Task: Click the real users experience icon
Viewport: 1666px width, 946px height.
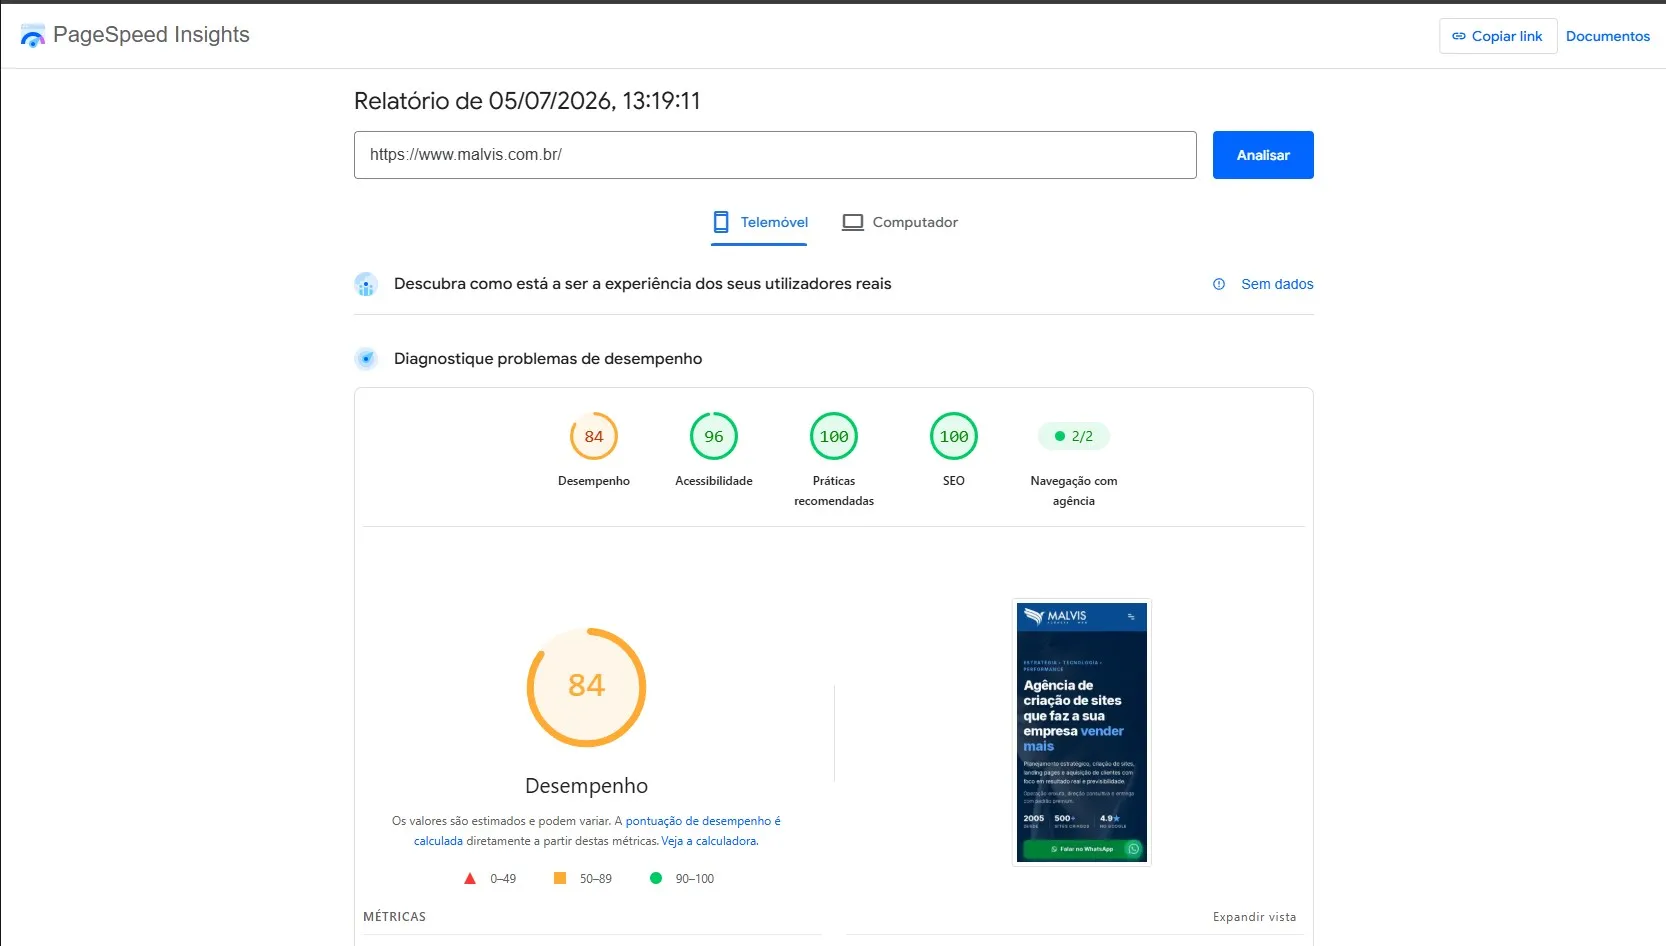Action: 366,284
